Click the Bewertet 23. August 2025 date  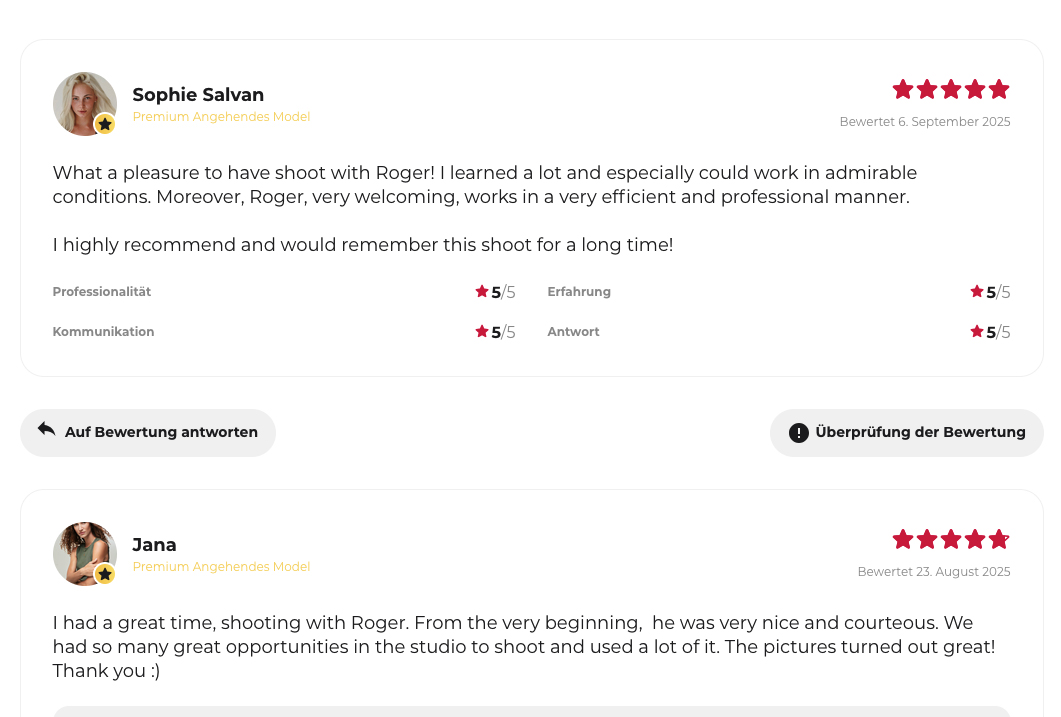[x=933, y=572]
